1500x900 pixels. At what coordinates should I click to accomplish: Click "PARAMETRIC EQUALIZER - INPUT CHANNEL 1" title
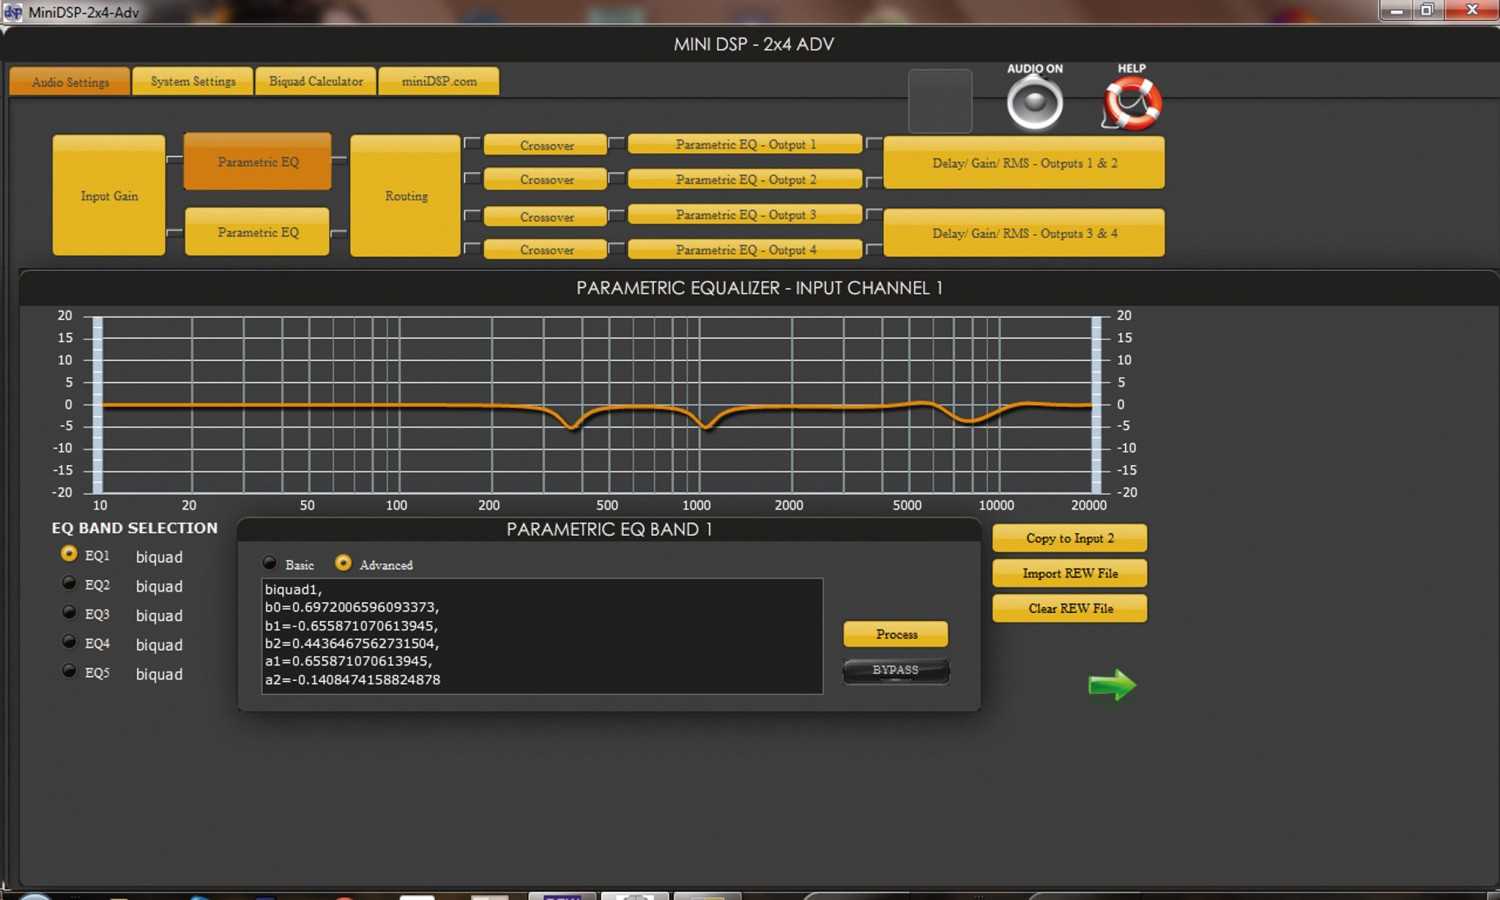759,288
